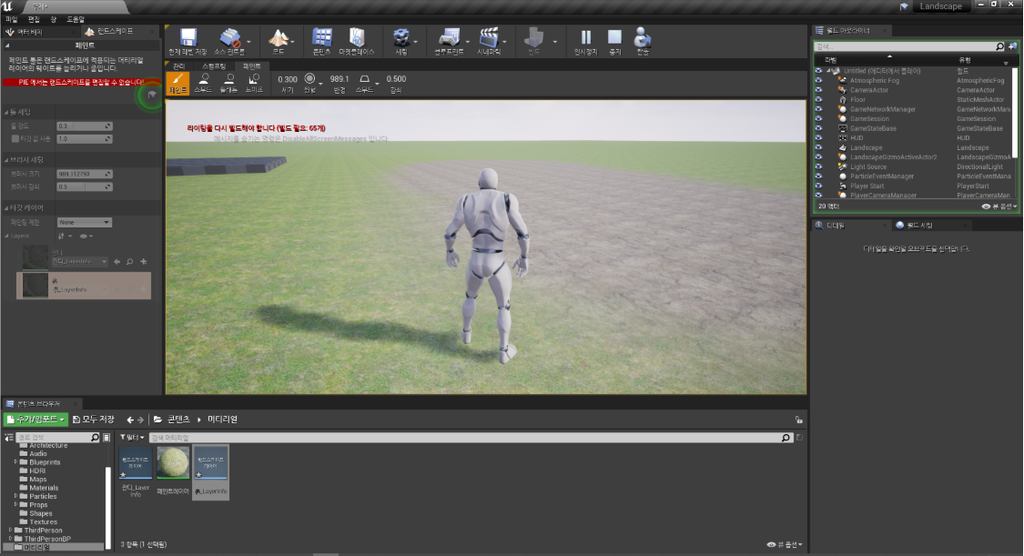
Task: Enable the Use Target Value checkbox
Action: click(15, 139)
